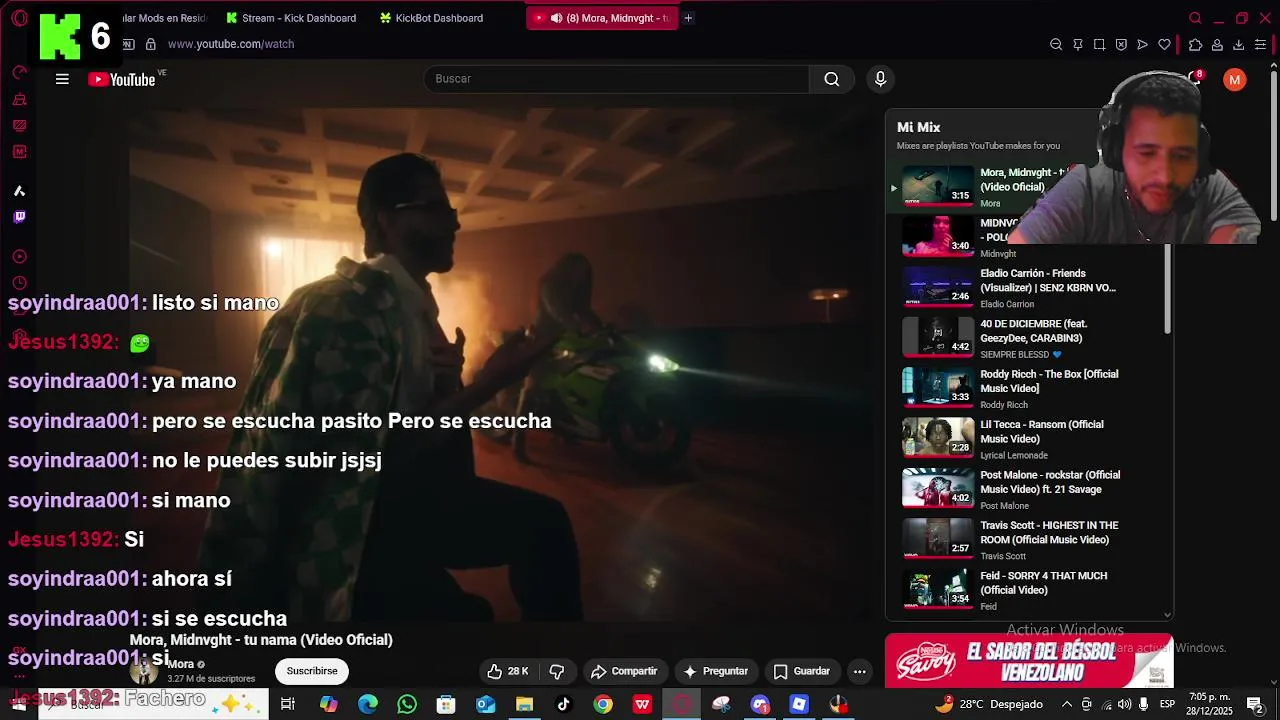This screenshot has height=720, width=1280.
Task: Play Roddy Ricch - The Box video
Action: (1025, 388)
